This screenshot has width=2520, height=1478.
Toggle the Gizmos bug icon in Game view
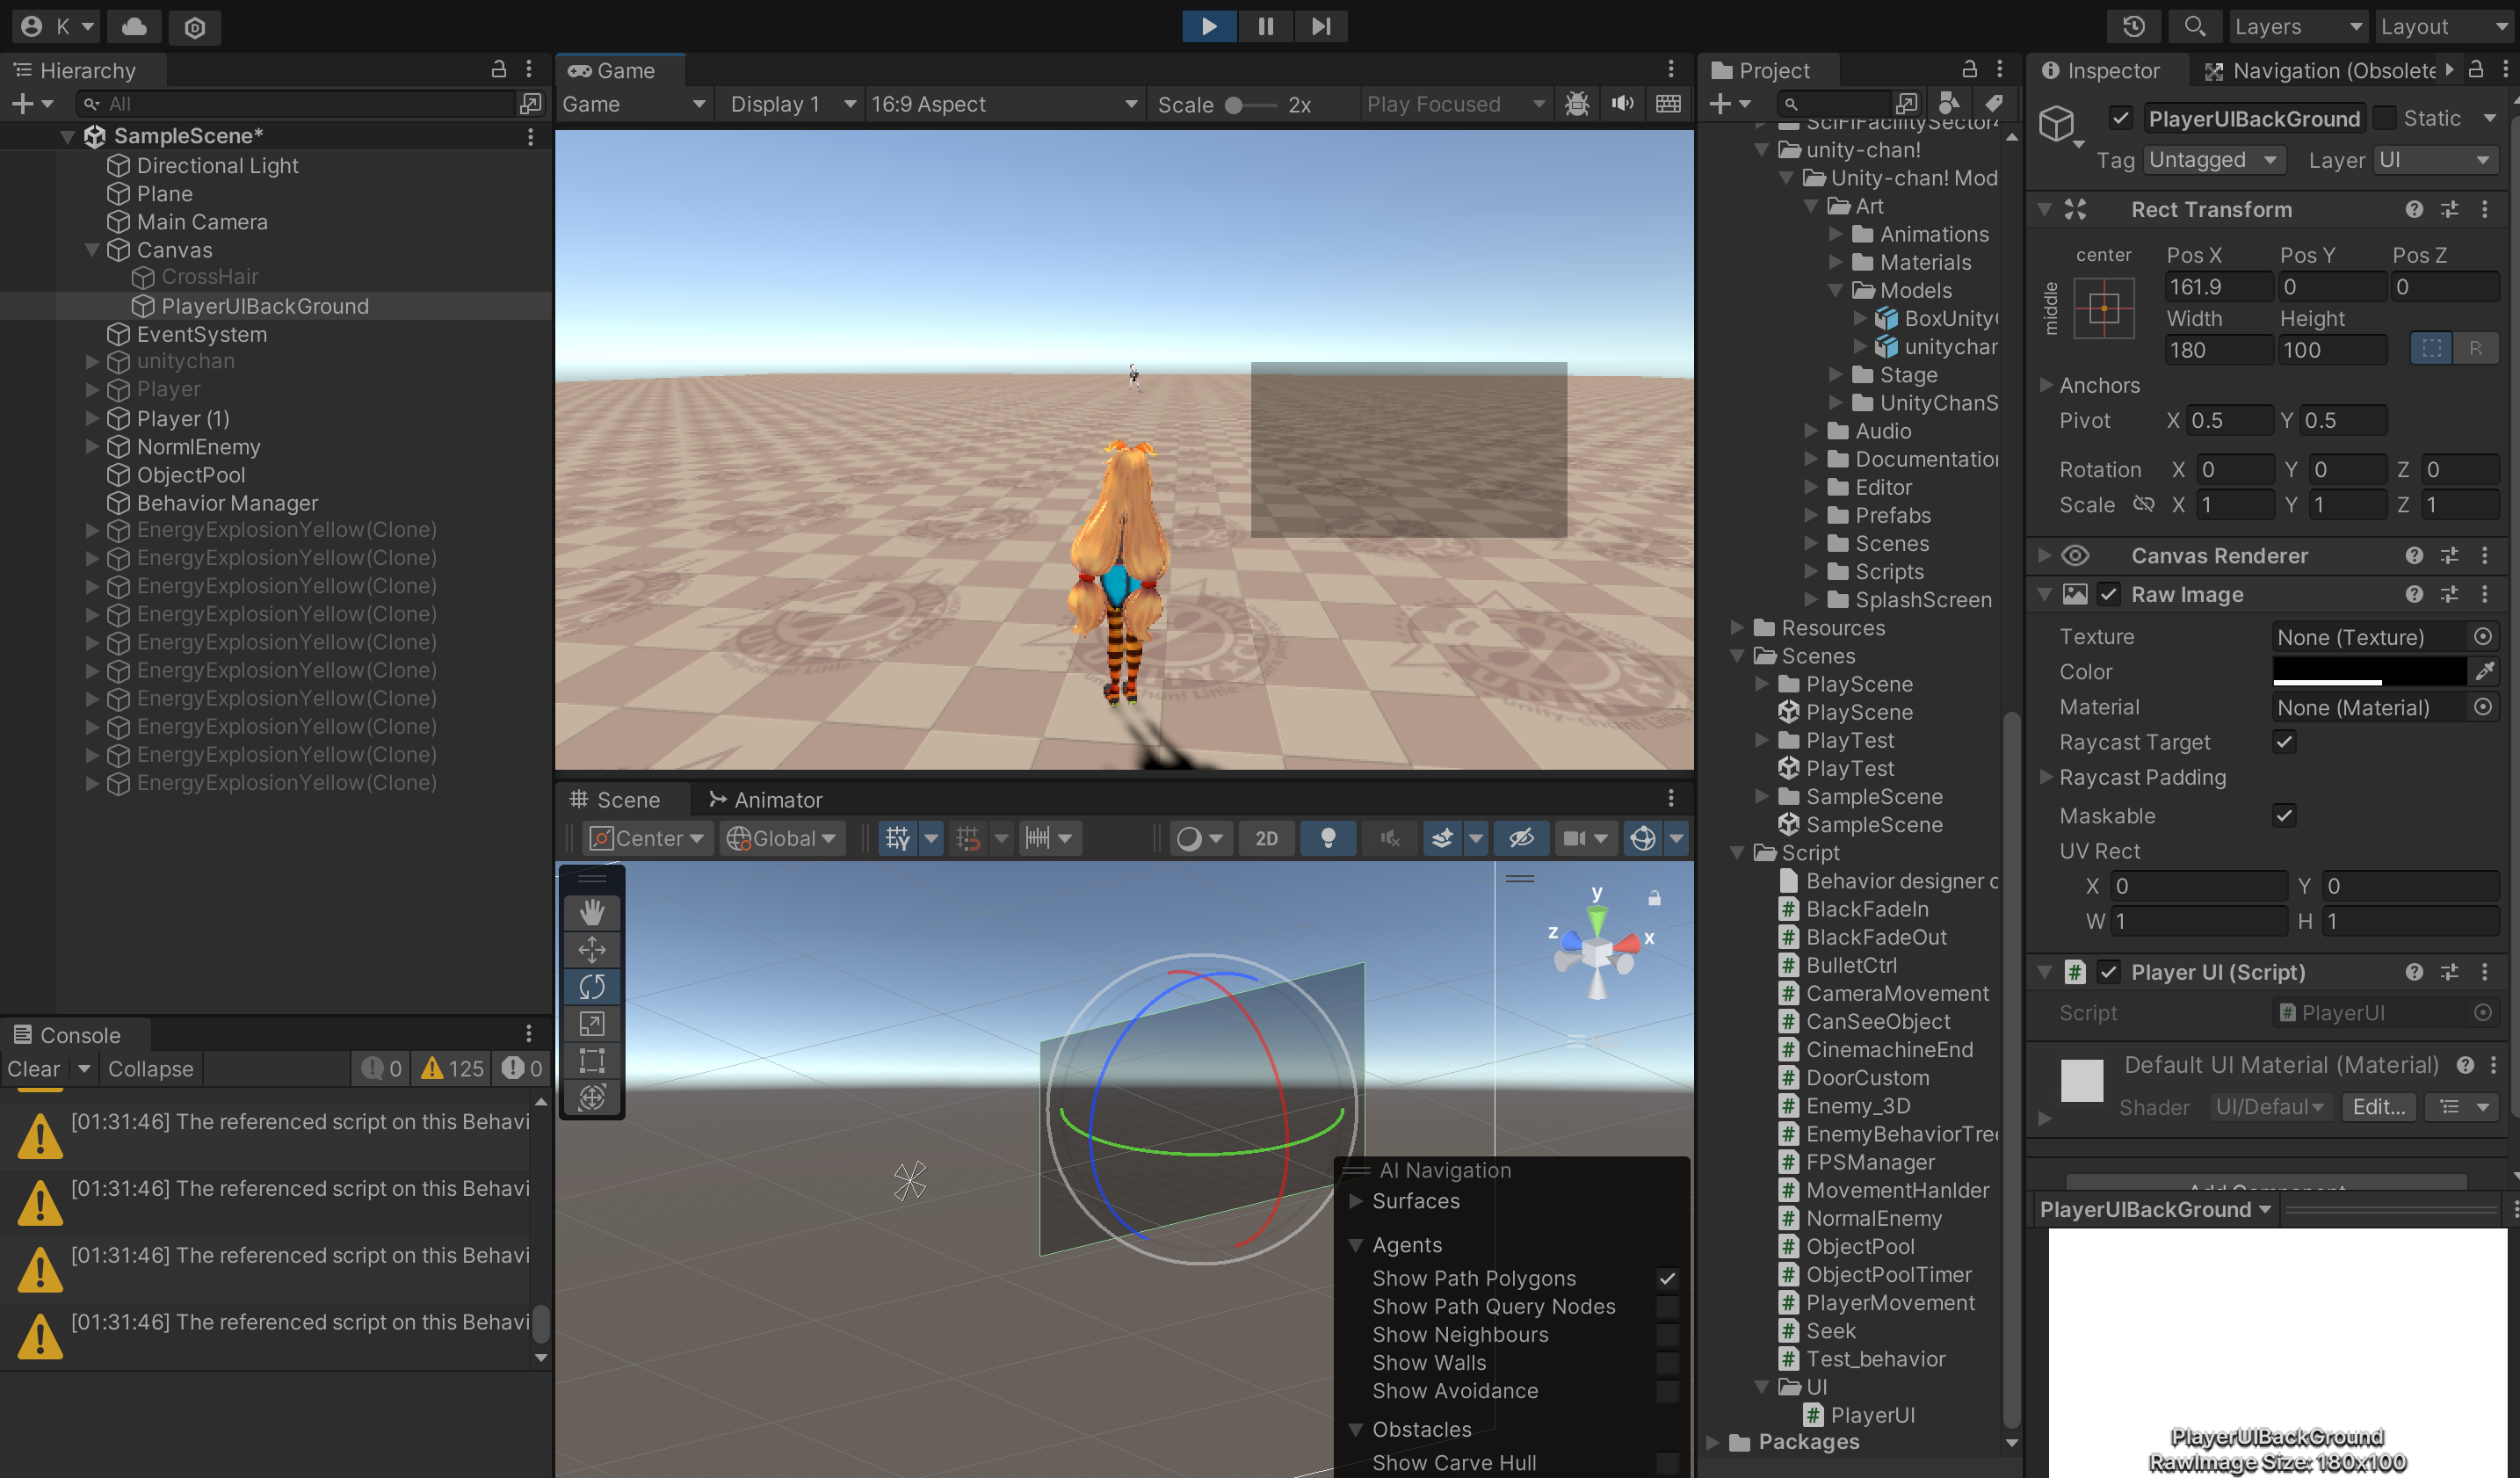pyautogui.click(x=1577, y=104)
